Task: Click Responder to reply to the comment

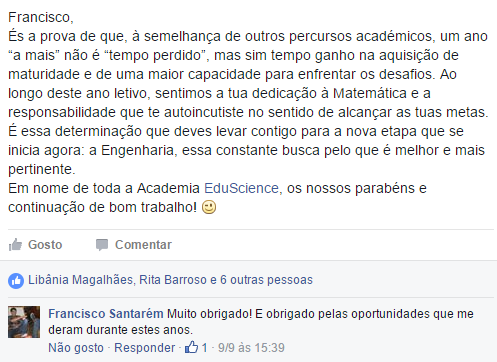Action: [x=144, y=348]
